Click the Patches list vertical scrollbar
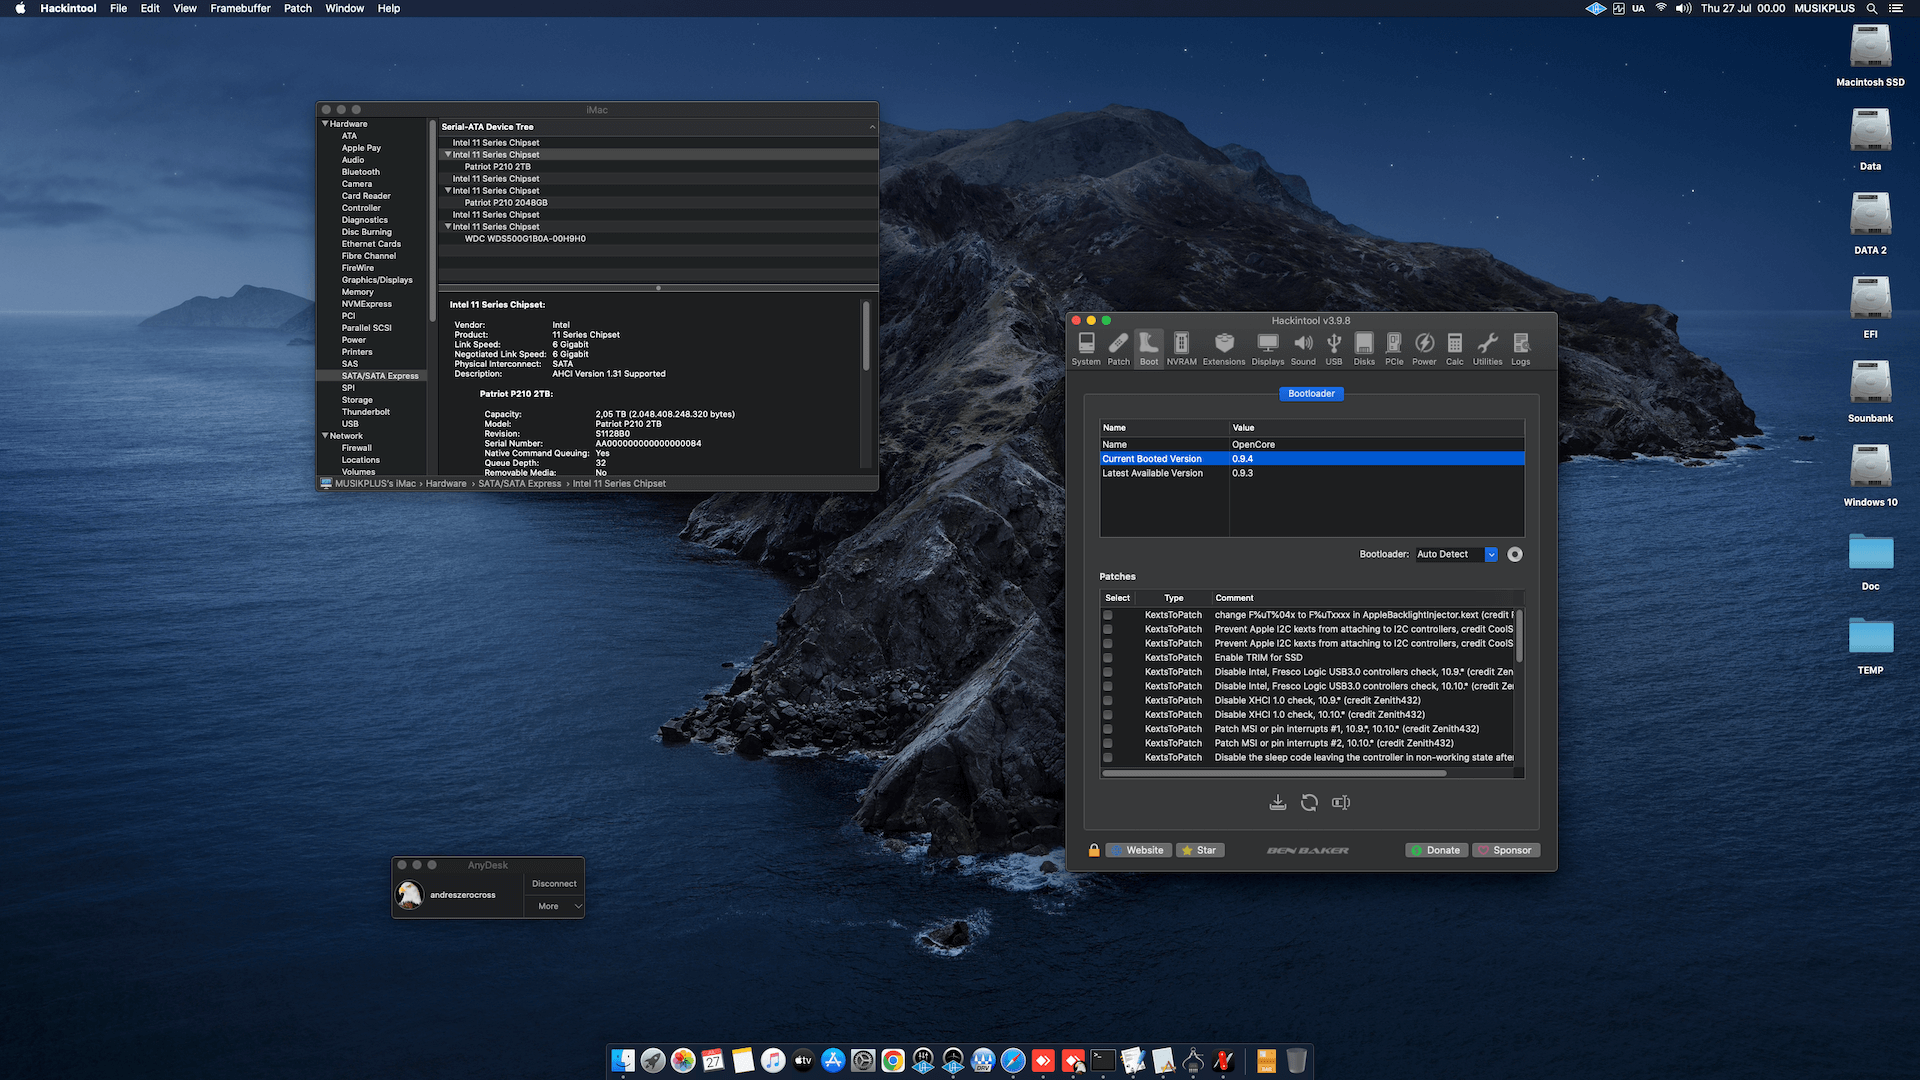The image size is (1920, 1080). click(1519, 636)
